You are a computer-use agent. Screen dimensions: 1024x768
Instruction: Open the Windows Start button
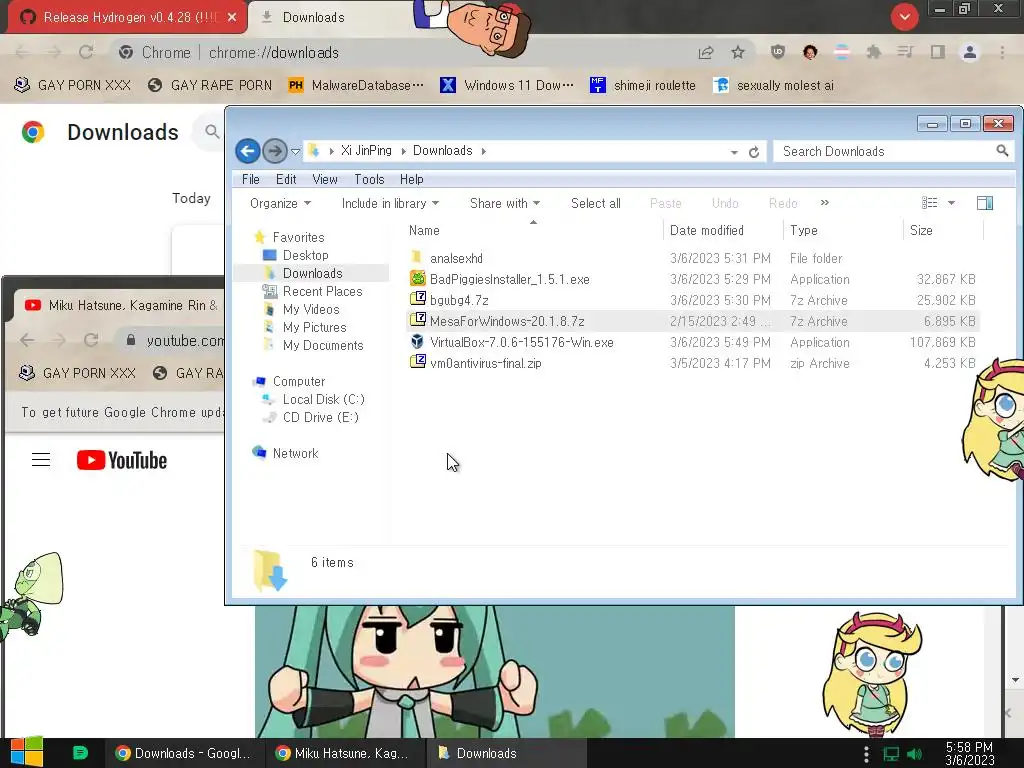click(27, 752)
